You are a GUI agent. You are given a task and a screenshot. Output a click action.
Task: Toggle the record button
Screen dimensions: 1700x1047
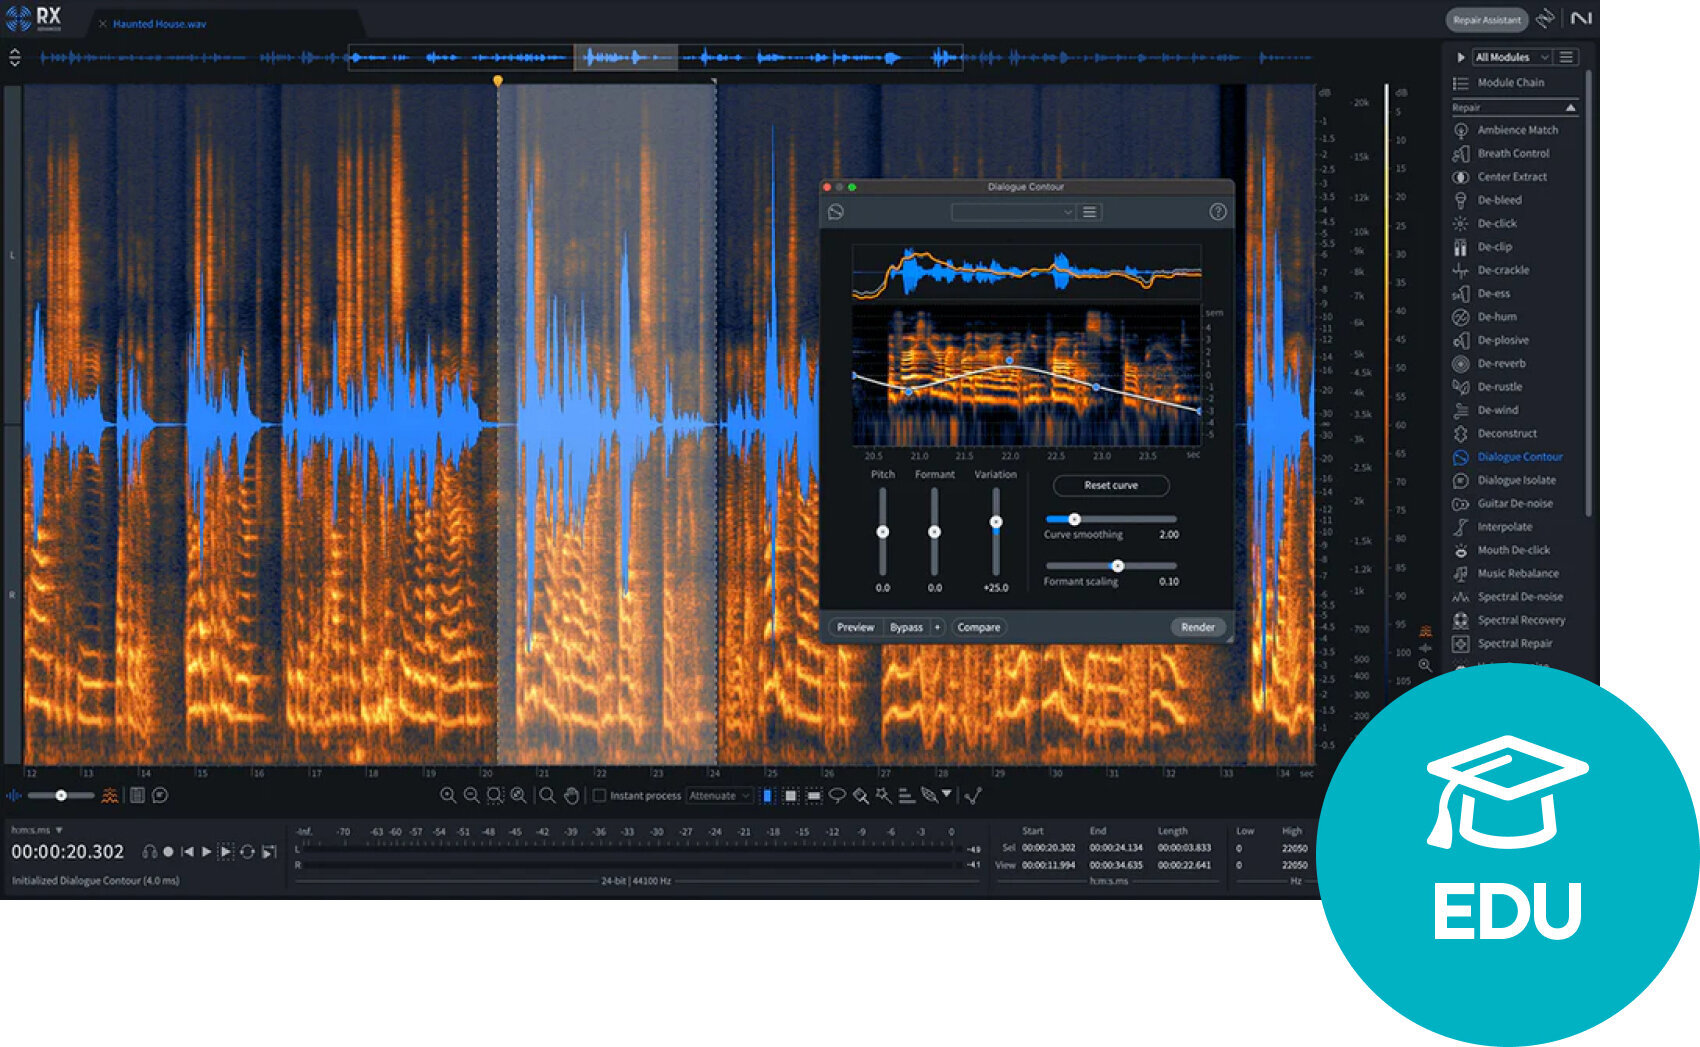168,852
